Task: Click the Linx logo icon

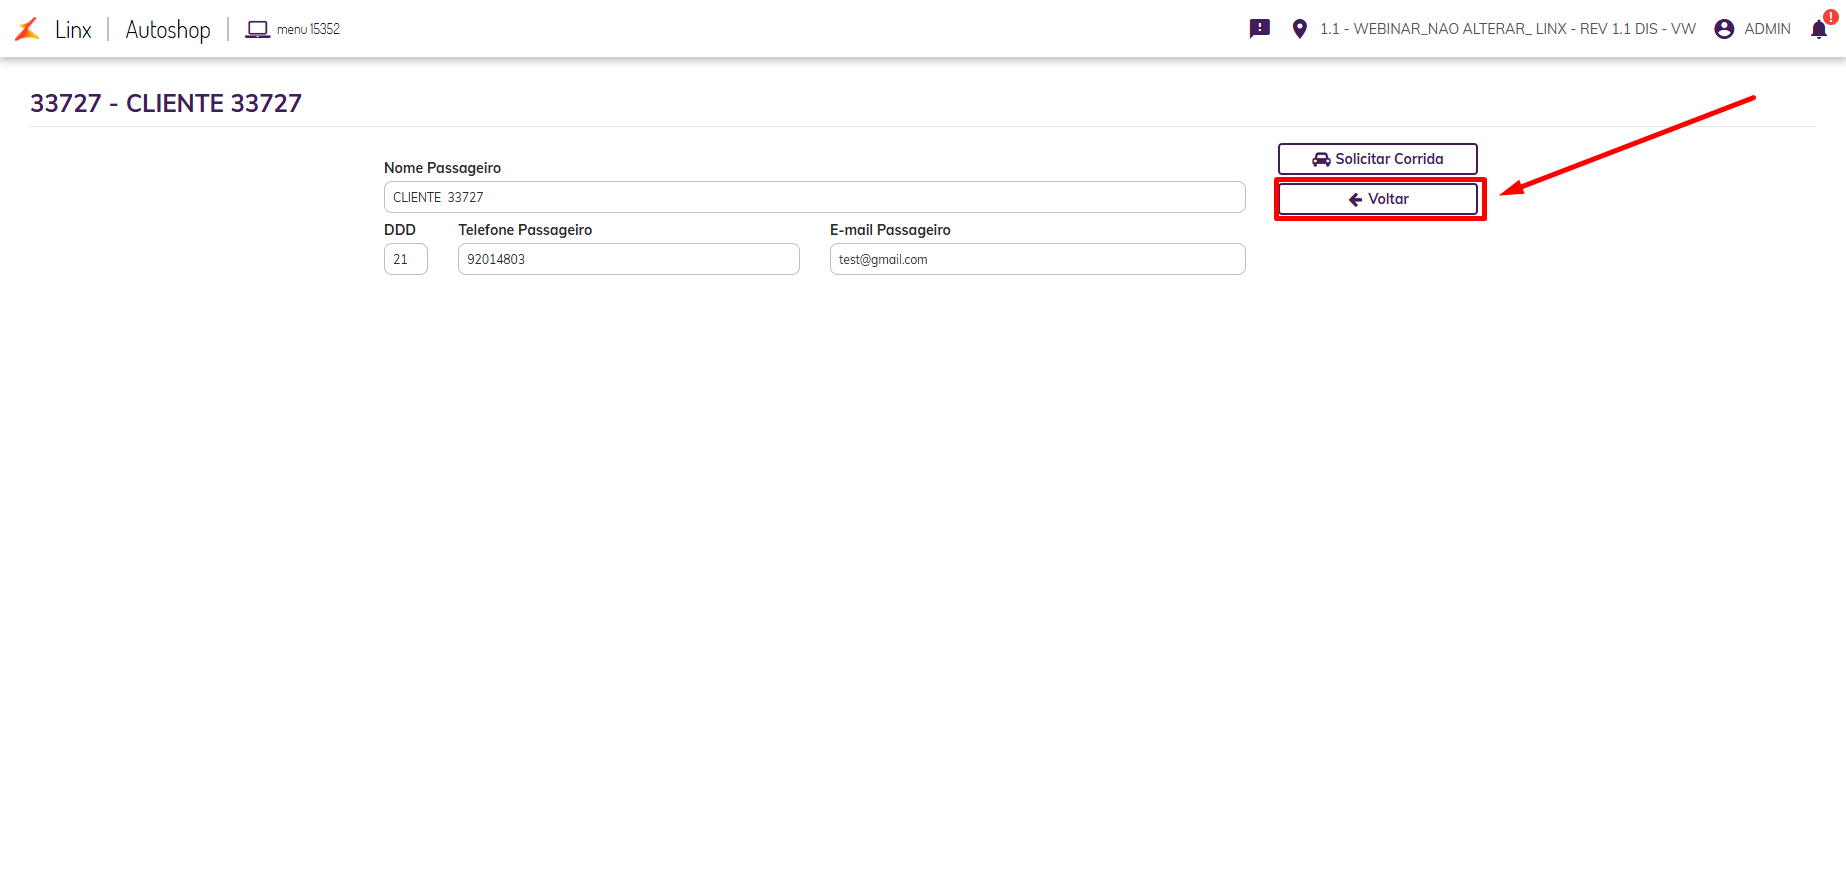Action: 28,29
